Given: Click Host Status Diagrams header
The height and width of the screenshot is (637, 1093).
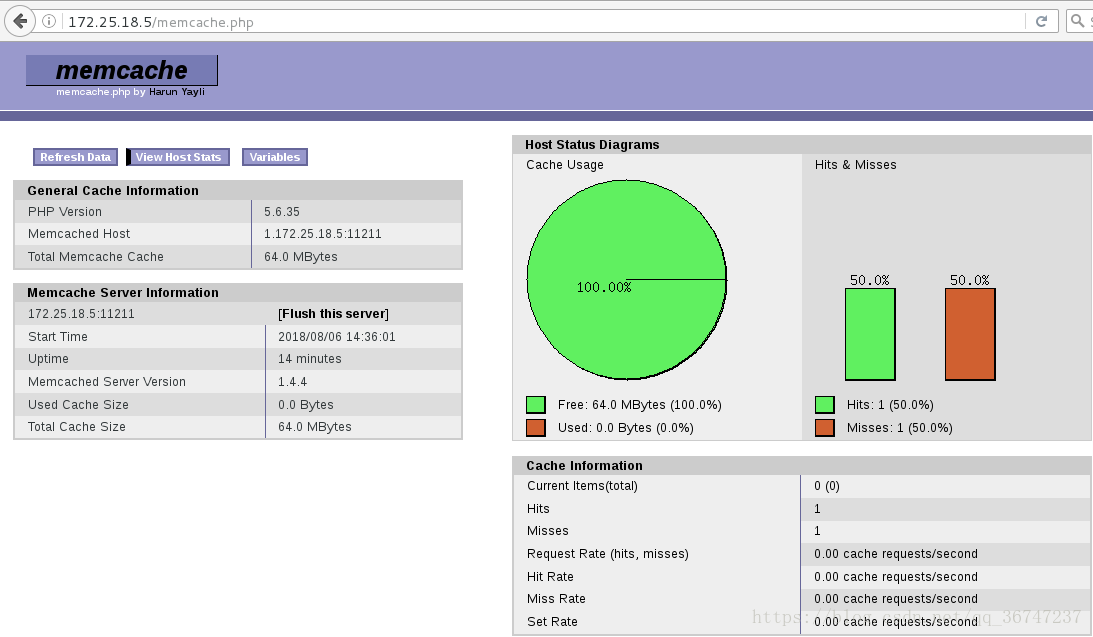Looking at the screenshot, I should pos(802,144).
